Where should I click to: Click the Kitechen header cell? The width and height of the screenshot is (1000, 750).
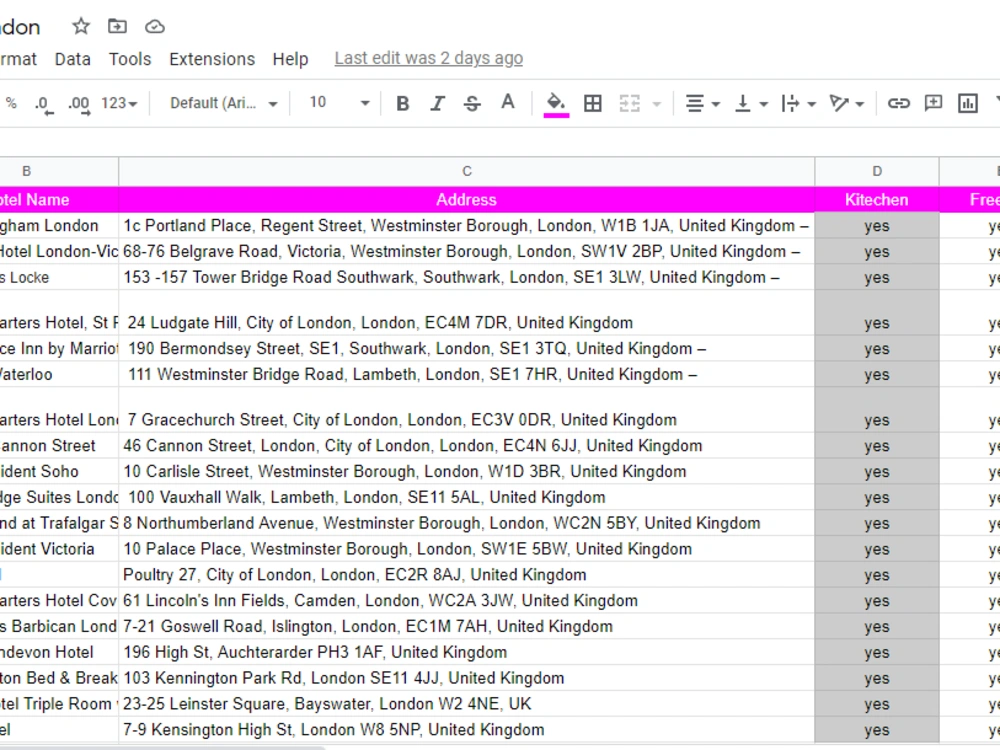(877, 200)
